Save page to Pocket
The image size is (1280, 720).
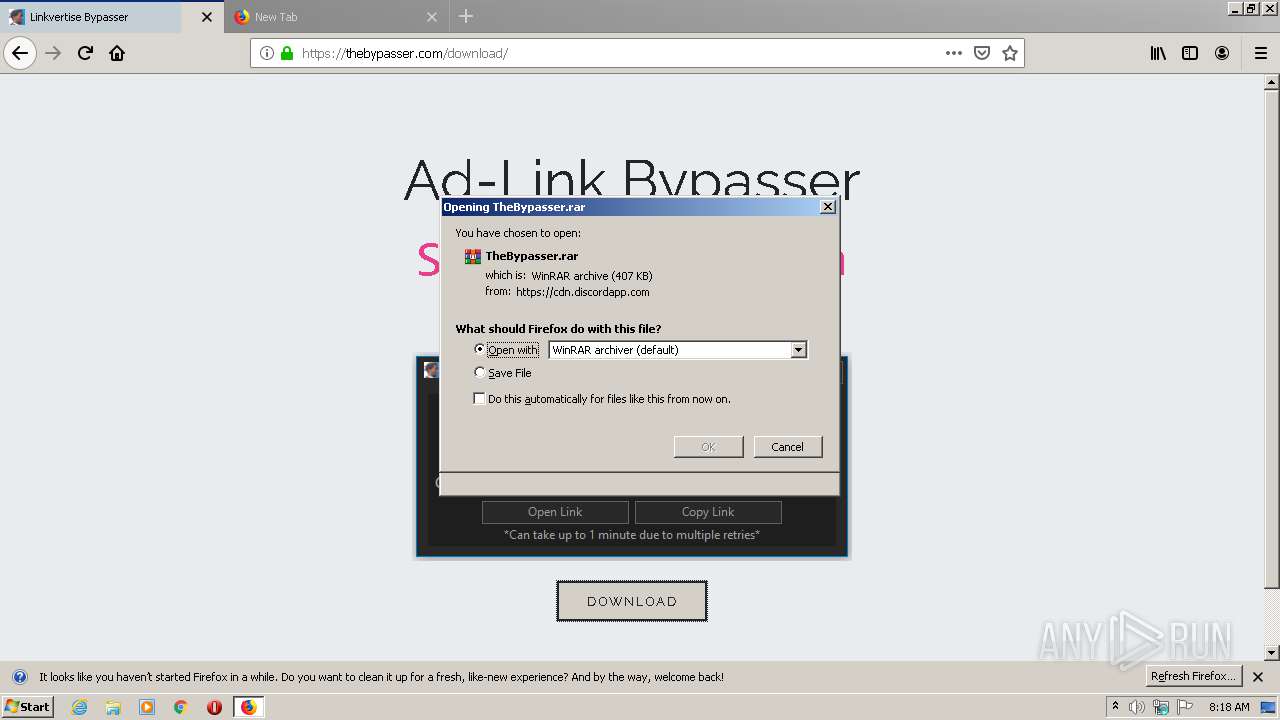point(982,53)
